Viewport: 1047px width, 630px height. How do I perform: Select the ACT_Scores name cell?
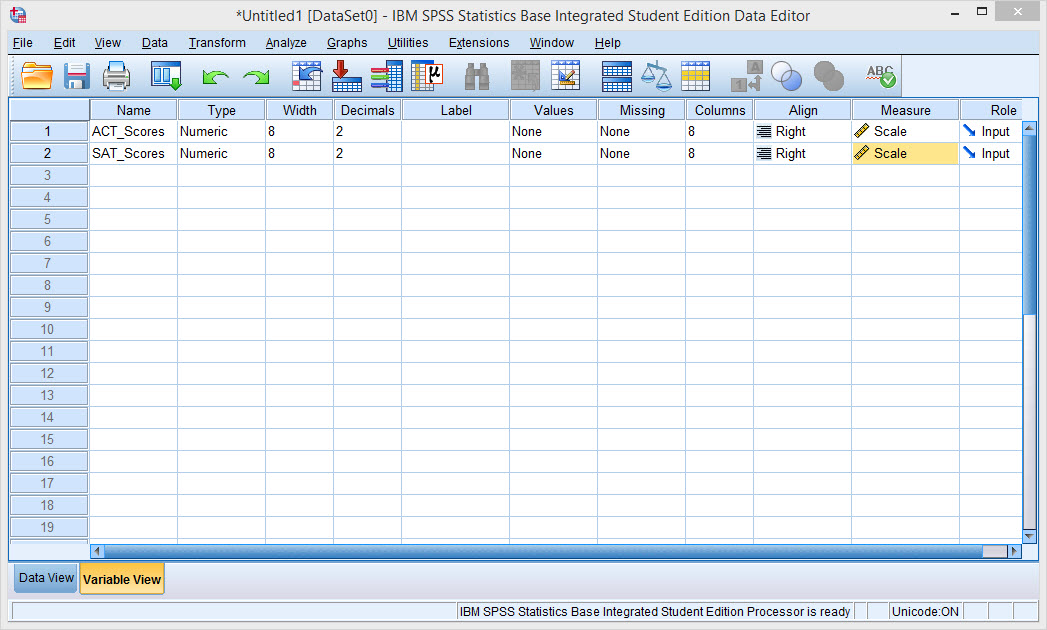pos(134,131)
